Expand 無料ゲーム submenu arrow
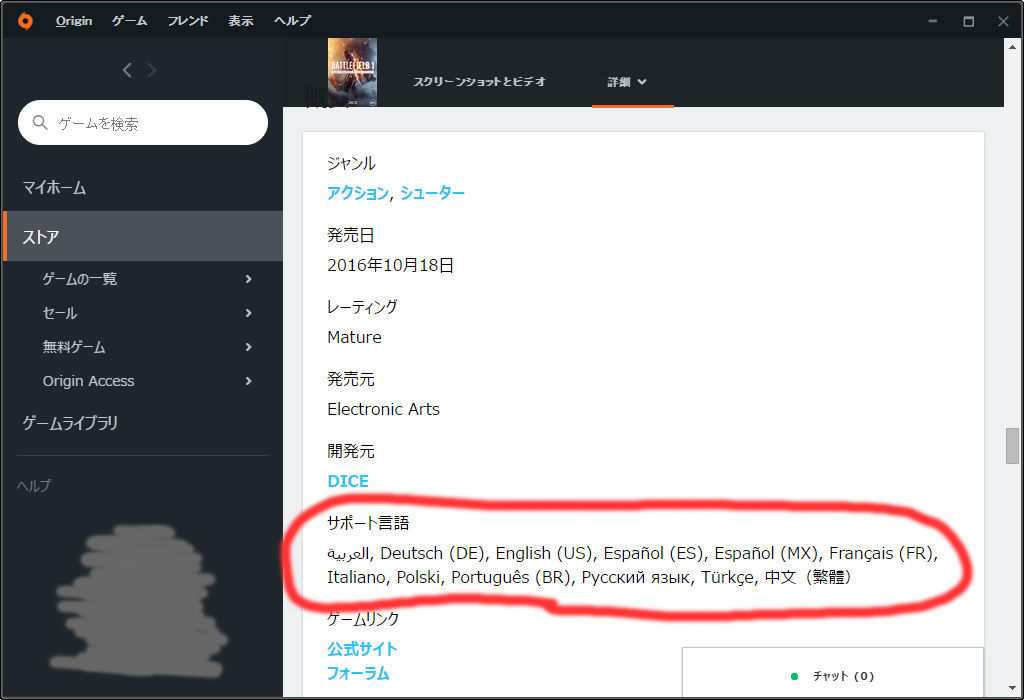This screenshot has width=1024, height=700. pos(248,347)
